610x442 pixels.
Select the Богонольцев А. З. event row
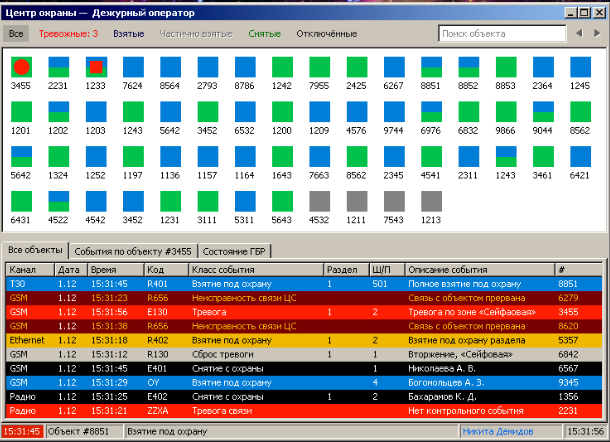pyautogui.click(x=304, y=382)
